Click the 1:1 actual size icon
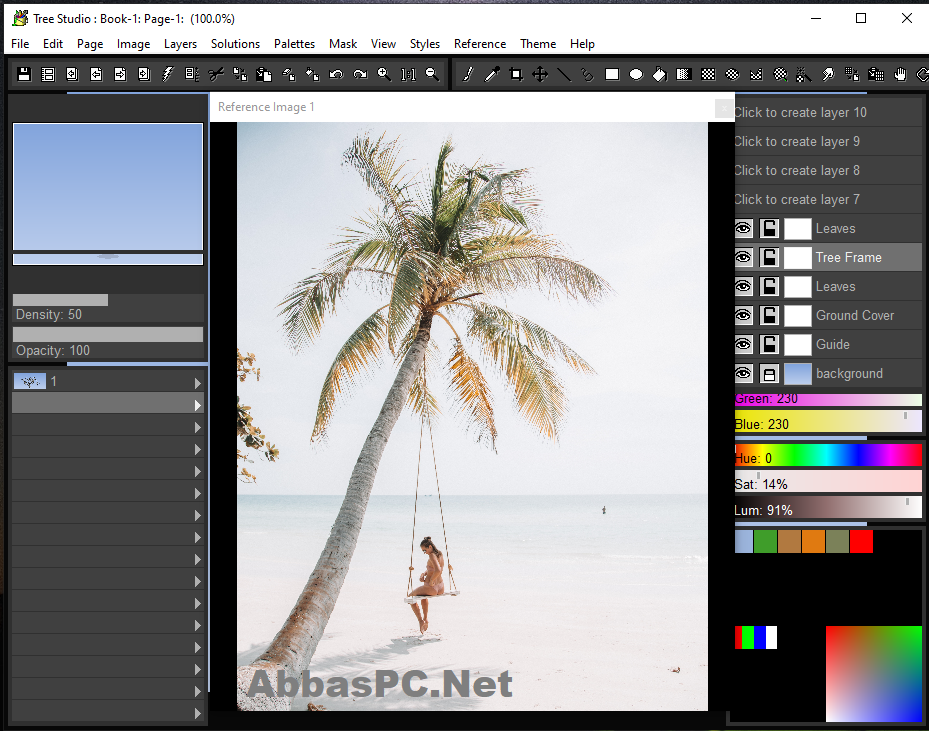Image resolution: width=929 pixels, height=731 pixels. pos(408,74)
